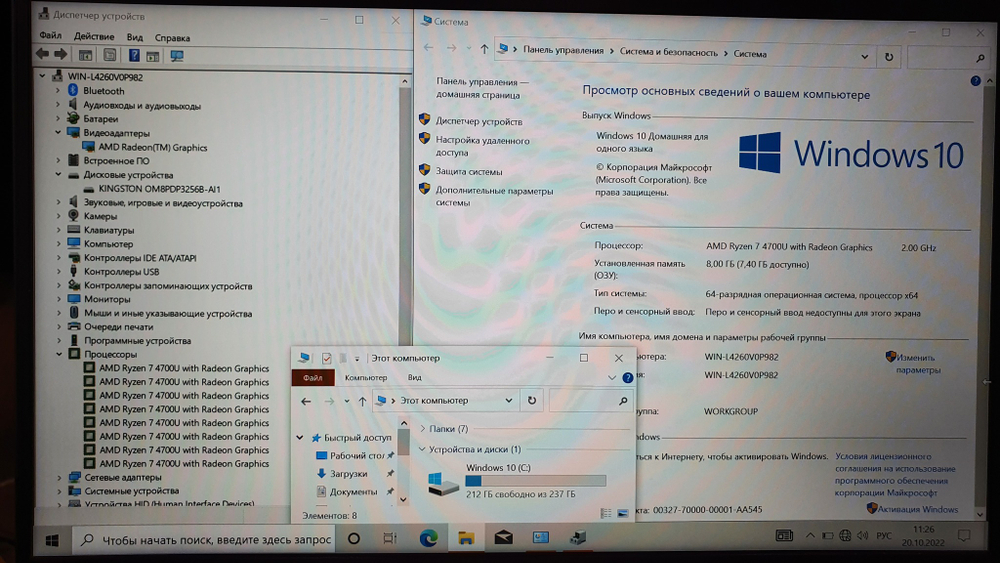Click the Windows 10 (C:) drive icon
Viewport: 1000px width, 563px height.
pyautogui.click(x=443, y=484)
